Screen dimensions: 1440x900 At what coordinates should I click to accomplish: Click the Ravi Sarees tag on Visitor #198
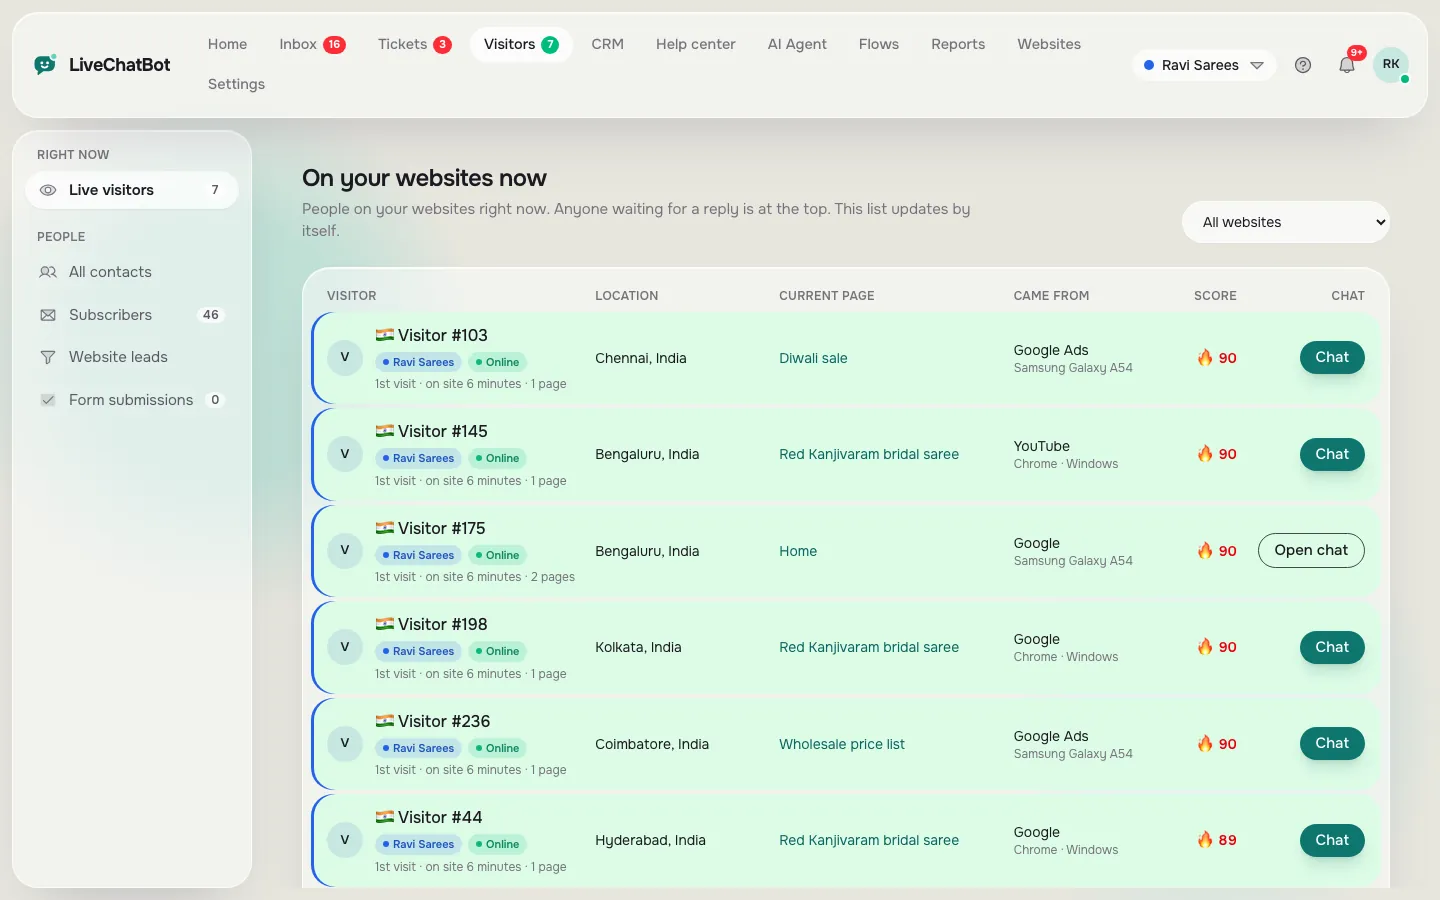coord(418,651)
